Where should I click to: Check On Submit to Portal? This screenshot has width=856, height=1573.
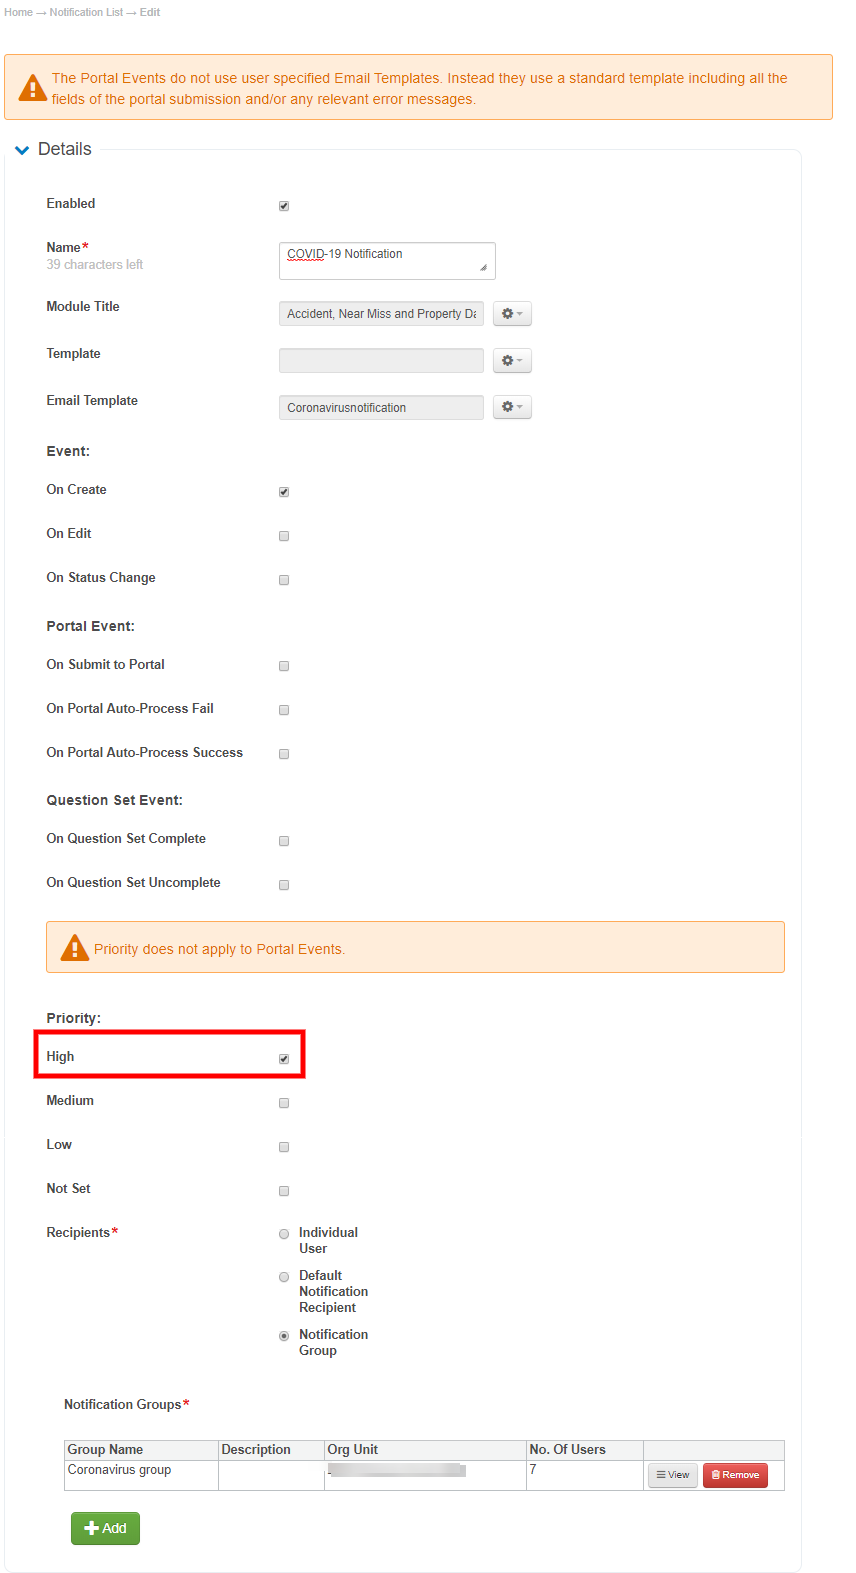point(284,666)
